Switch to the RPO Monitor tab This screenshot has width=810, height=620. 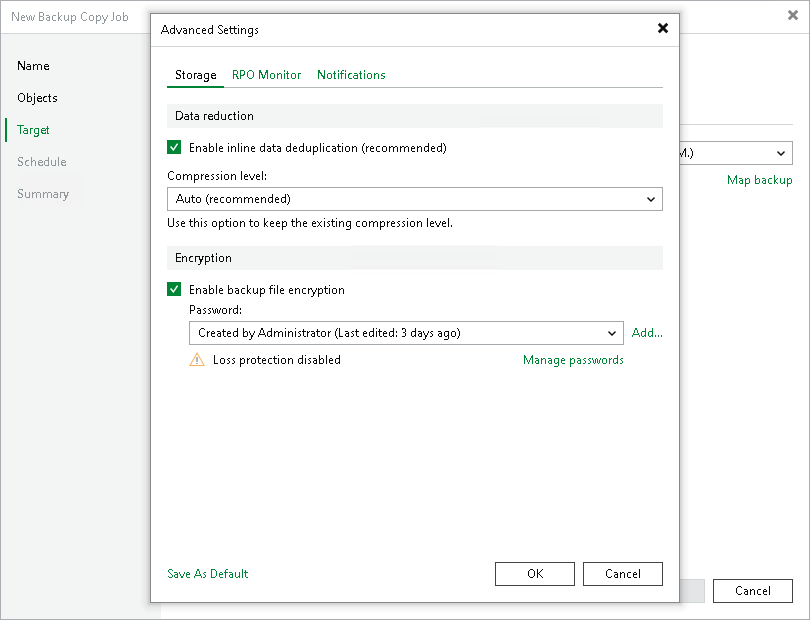pos(266,75)
